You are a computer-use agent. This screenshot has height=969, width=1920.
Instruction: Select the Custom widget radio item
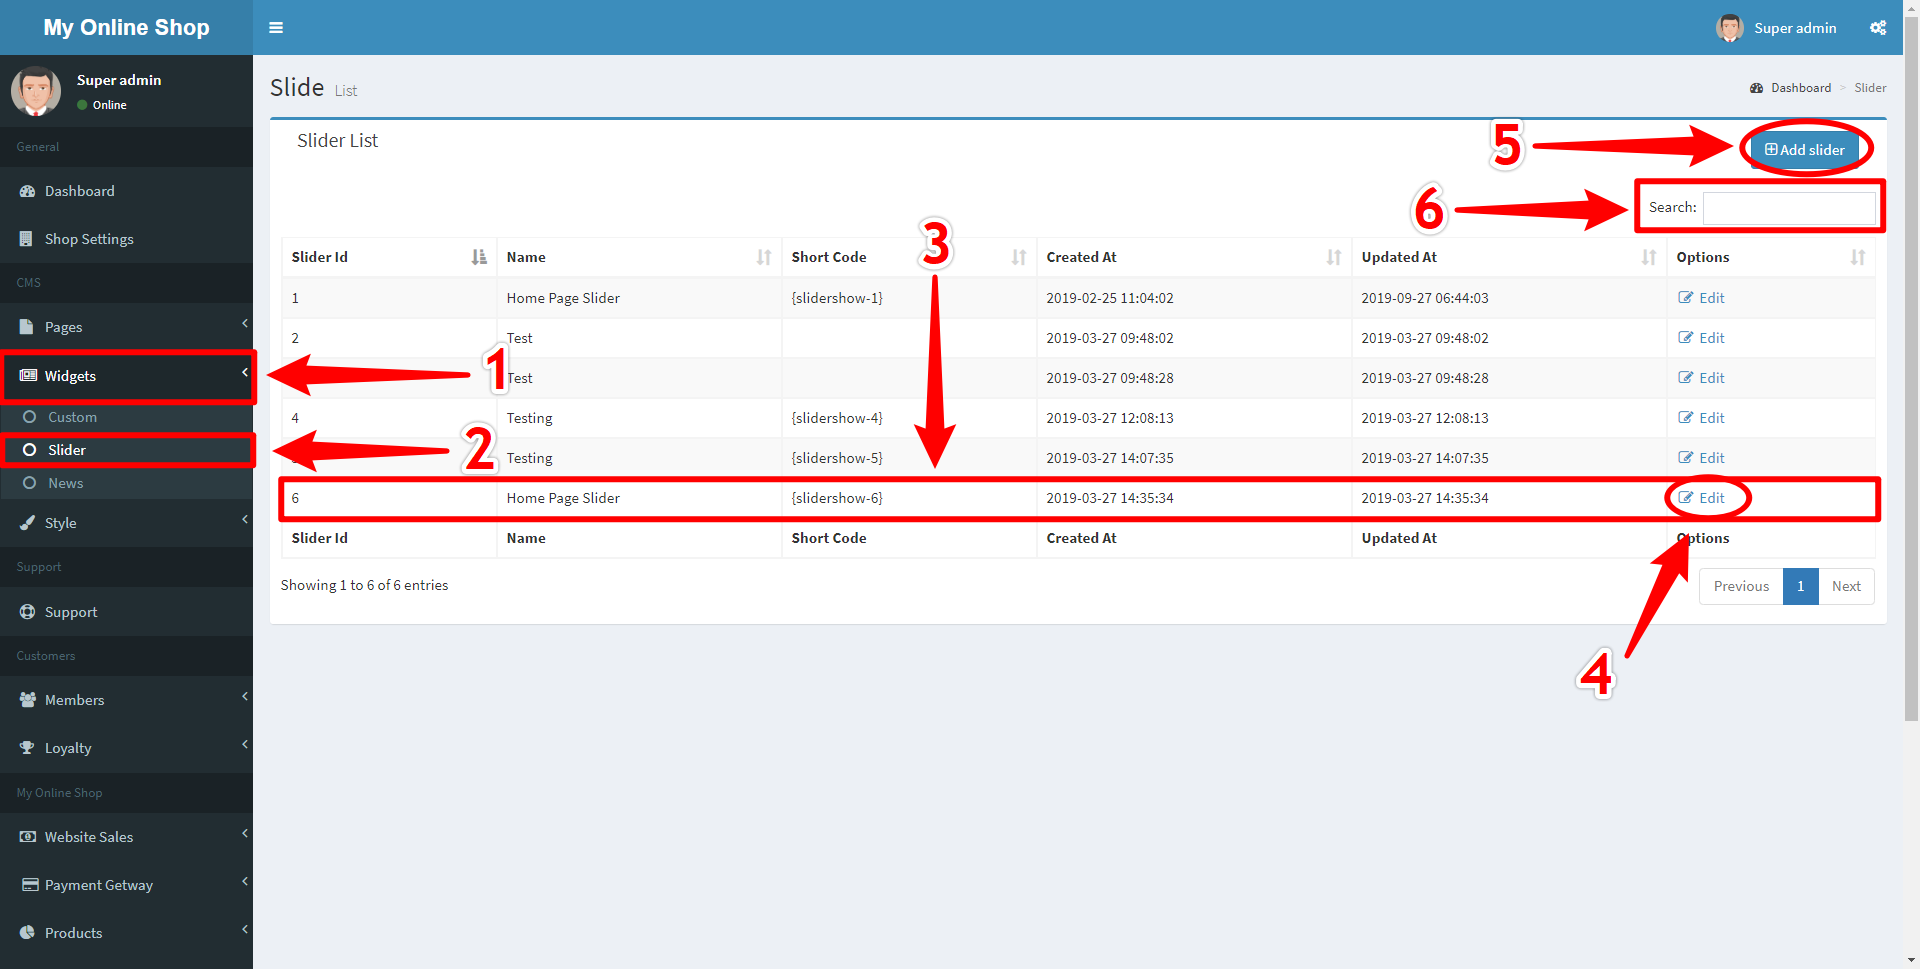tap(30, 417)
